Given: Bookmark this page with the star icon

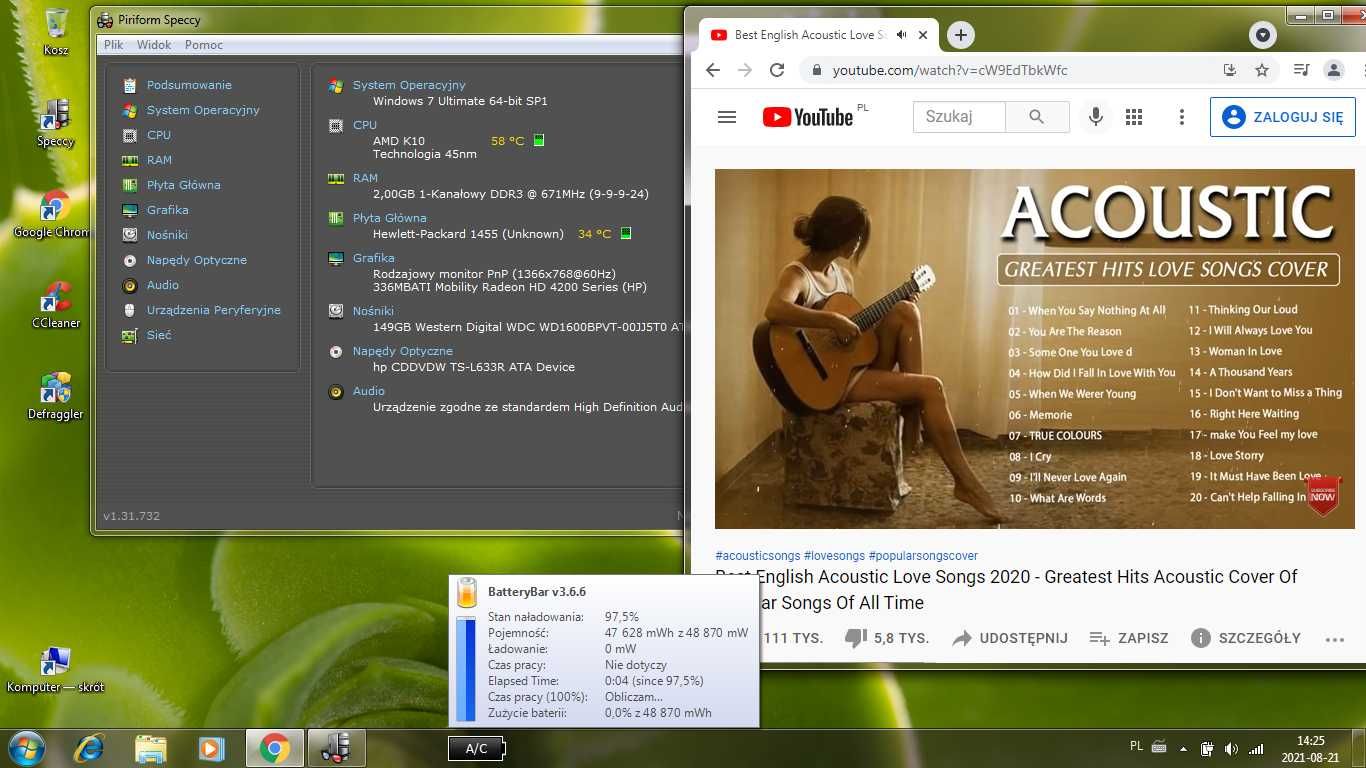Looking at the screenshot, I should (x=1262, y=70).
